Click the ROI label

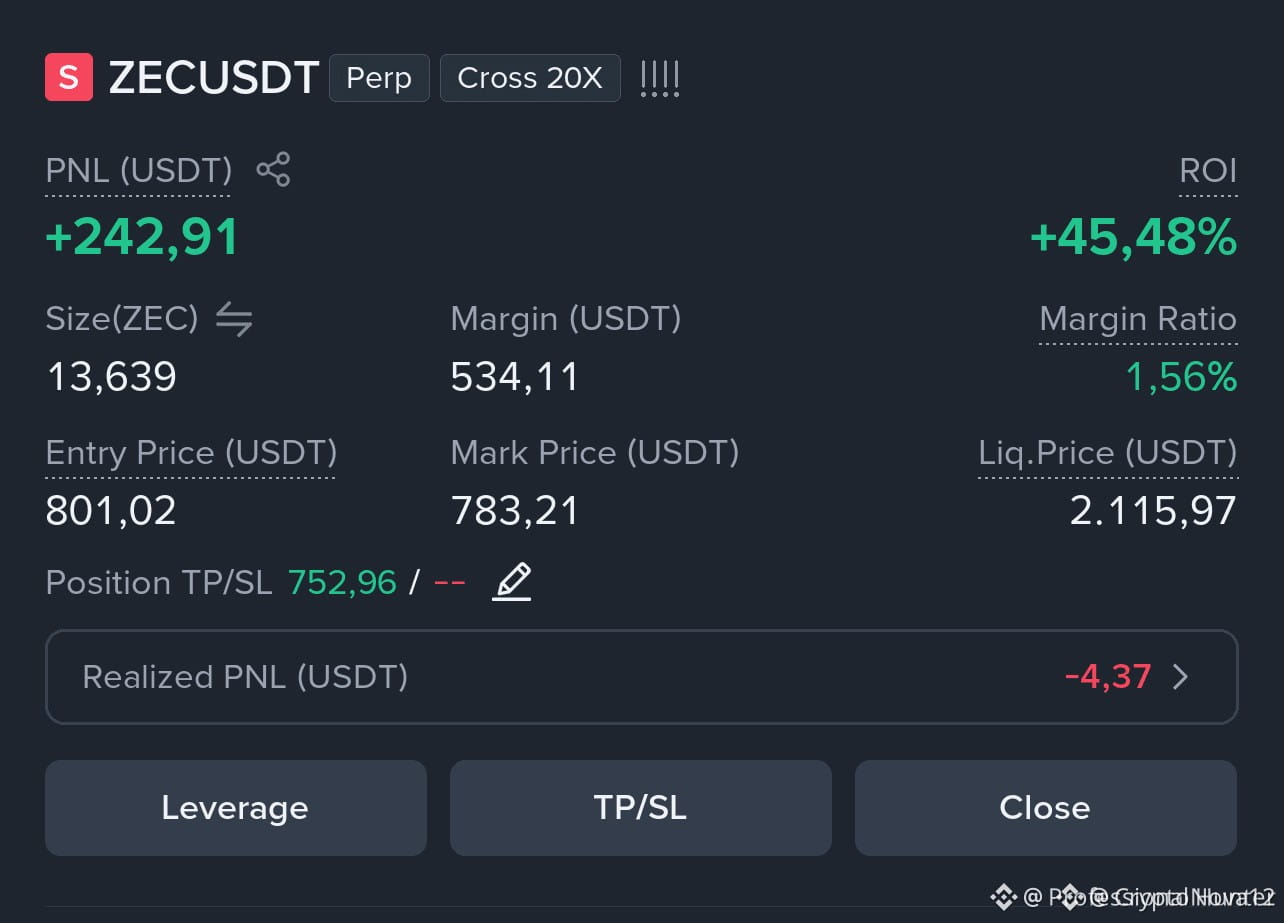click(1208, 171)
